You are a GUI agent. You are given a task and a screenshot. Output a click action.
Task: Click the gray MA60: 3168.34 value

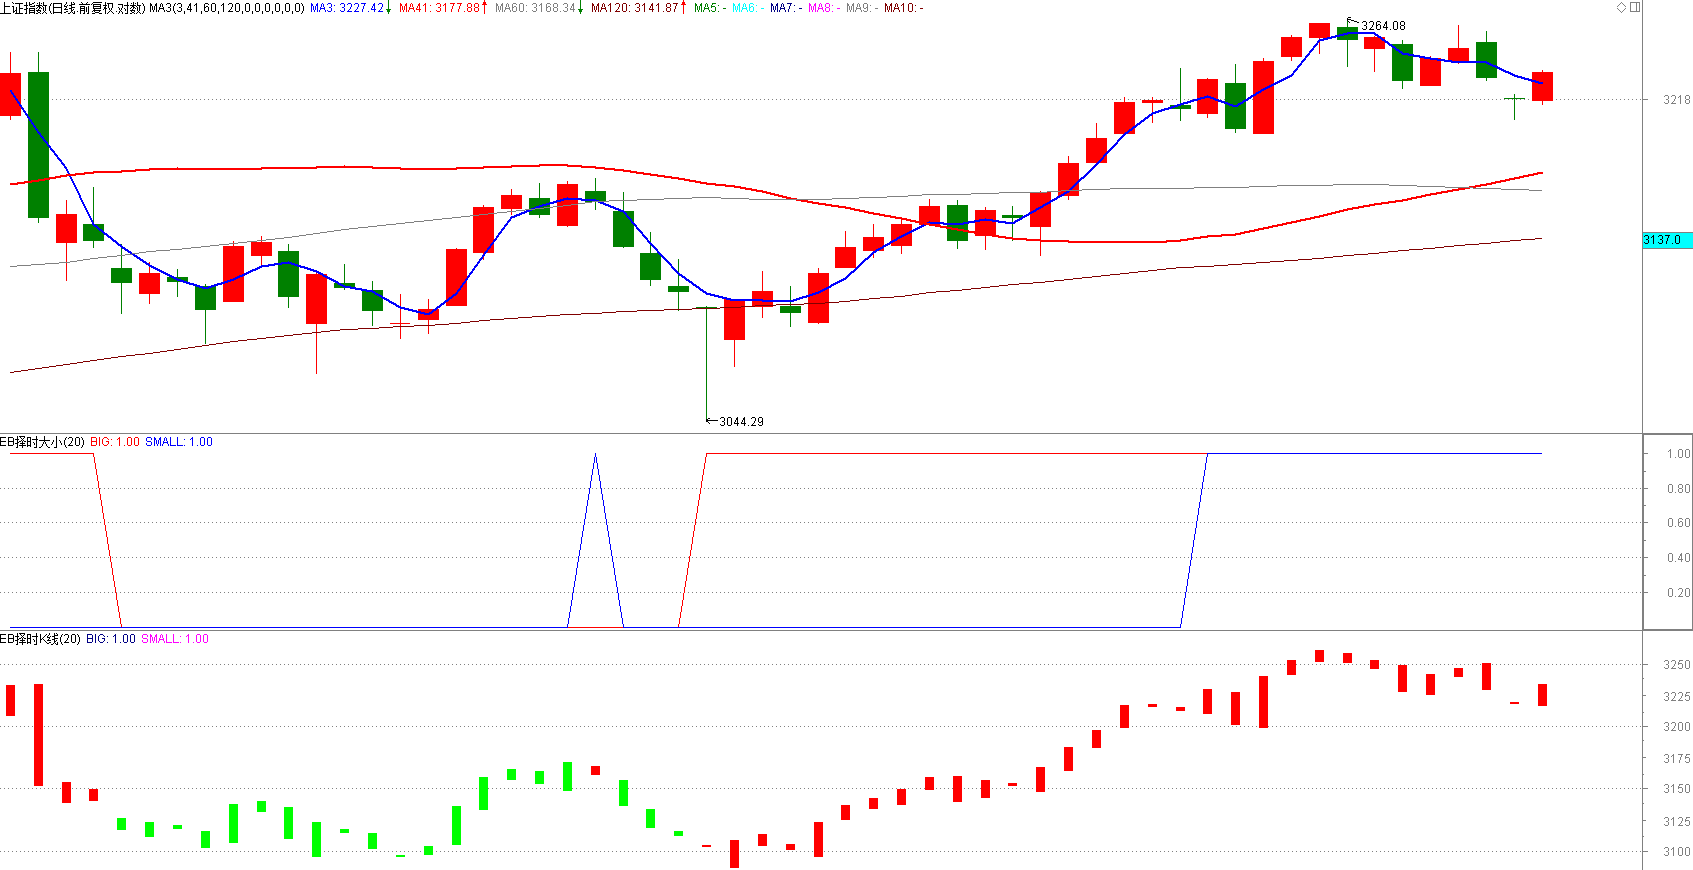536,8
